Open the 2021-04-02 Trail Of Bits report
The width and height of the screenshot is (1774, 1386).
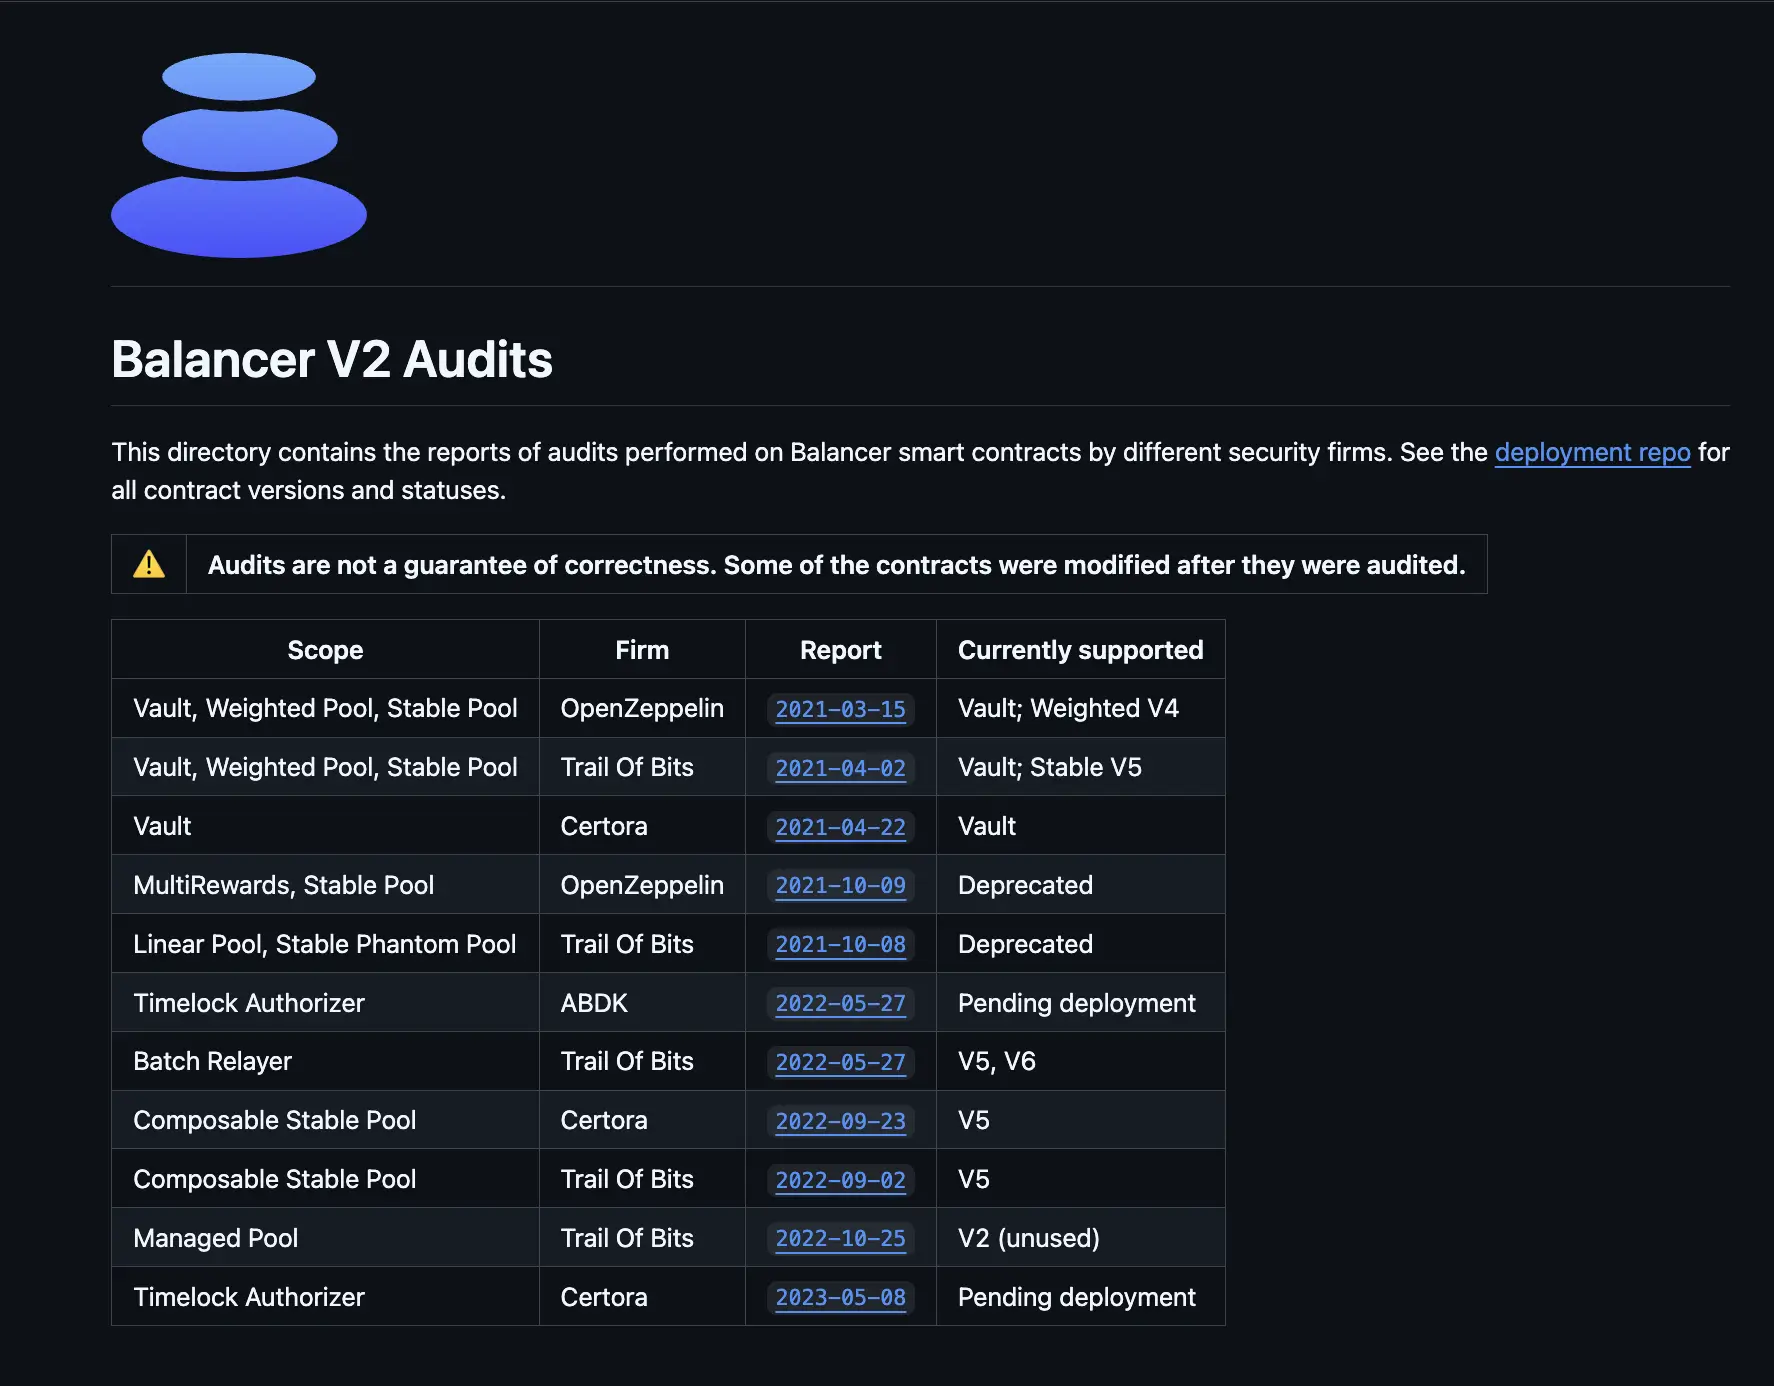point(840,769)
